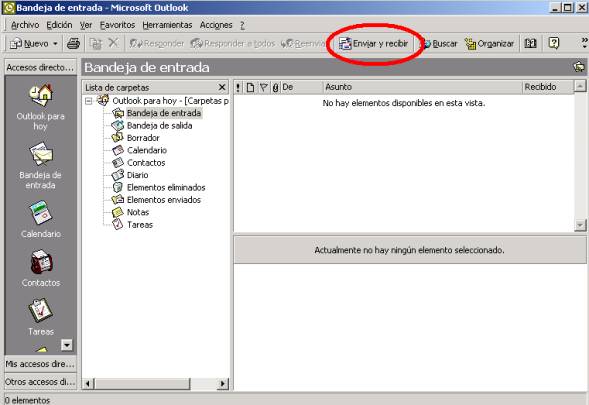Sort messages by Recibido column
The image size is (589, 405).
(548, 88)
